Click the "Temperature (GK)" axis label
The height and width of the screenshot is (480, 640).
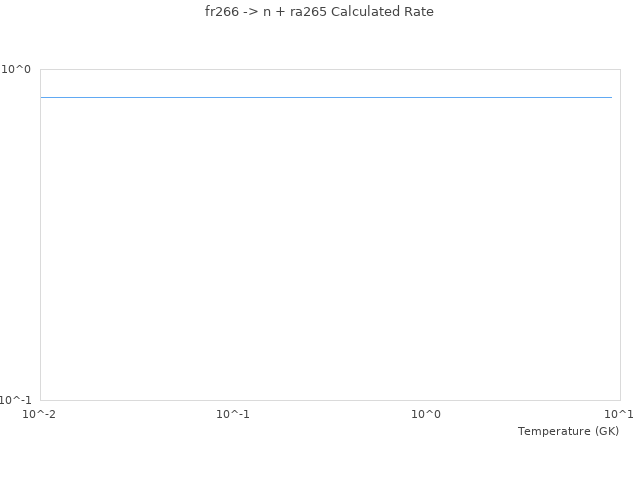point(568,431)
